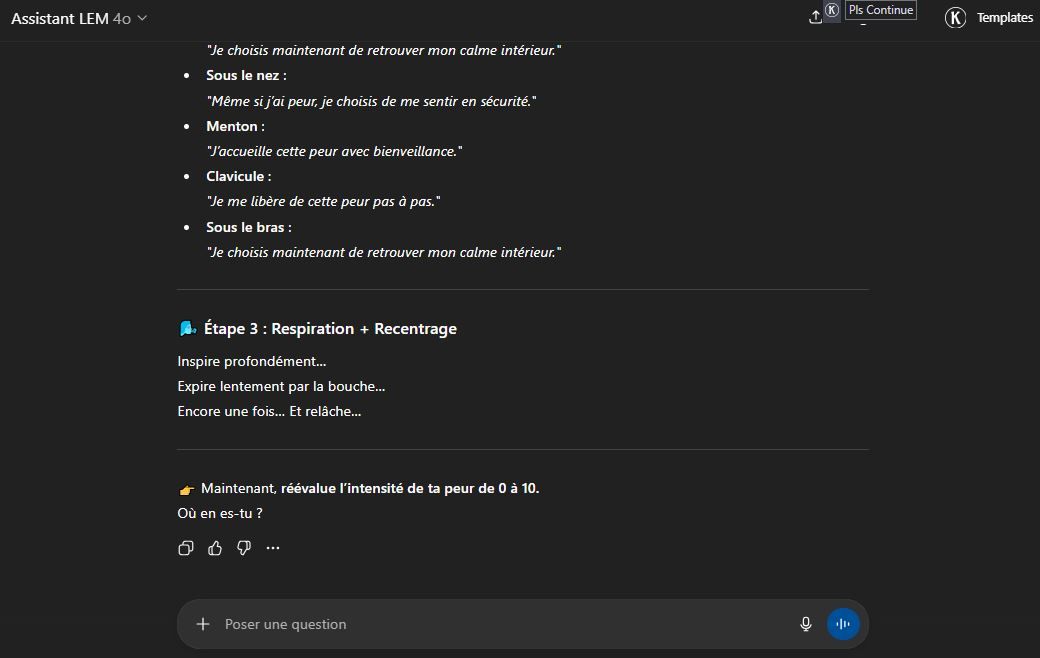Click the quote J'accueille cette peur avec bienveillance
Image resolution: width=1040 pixels, height=658 pixels.
pos(334,151)
